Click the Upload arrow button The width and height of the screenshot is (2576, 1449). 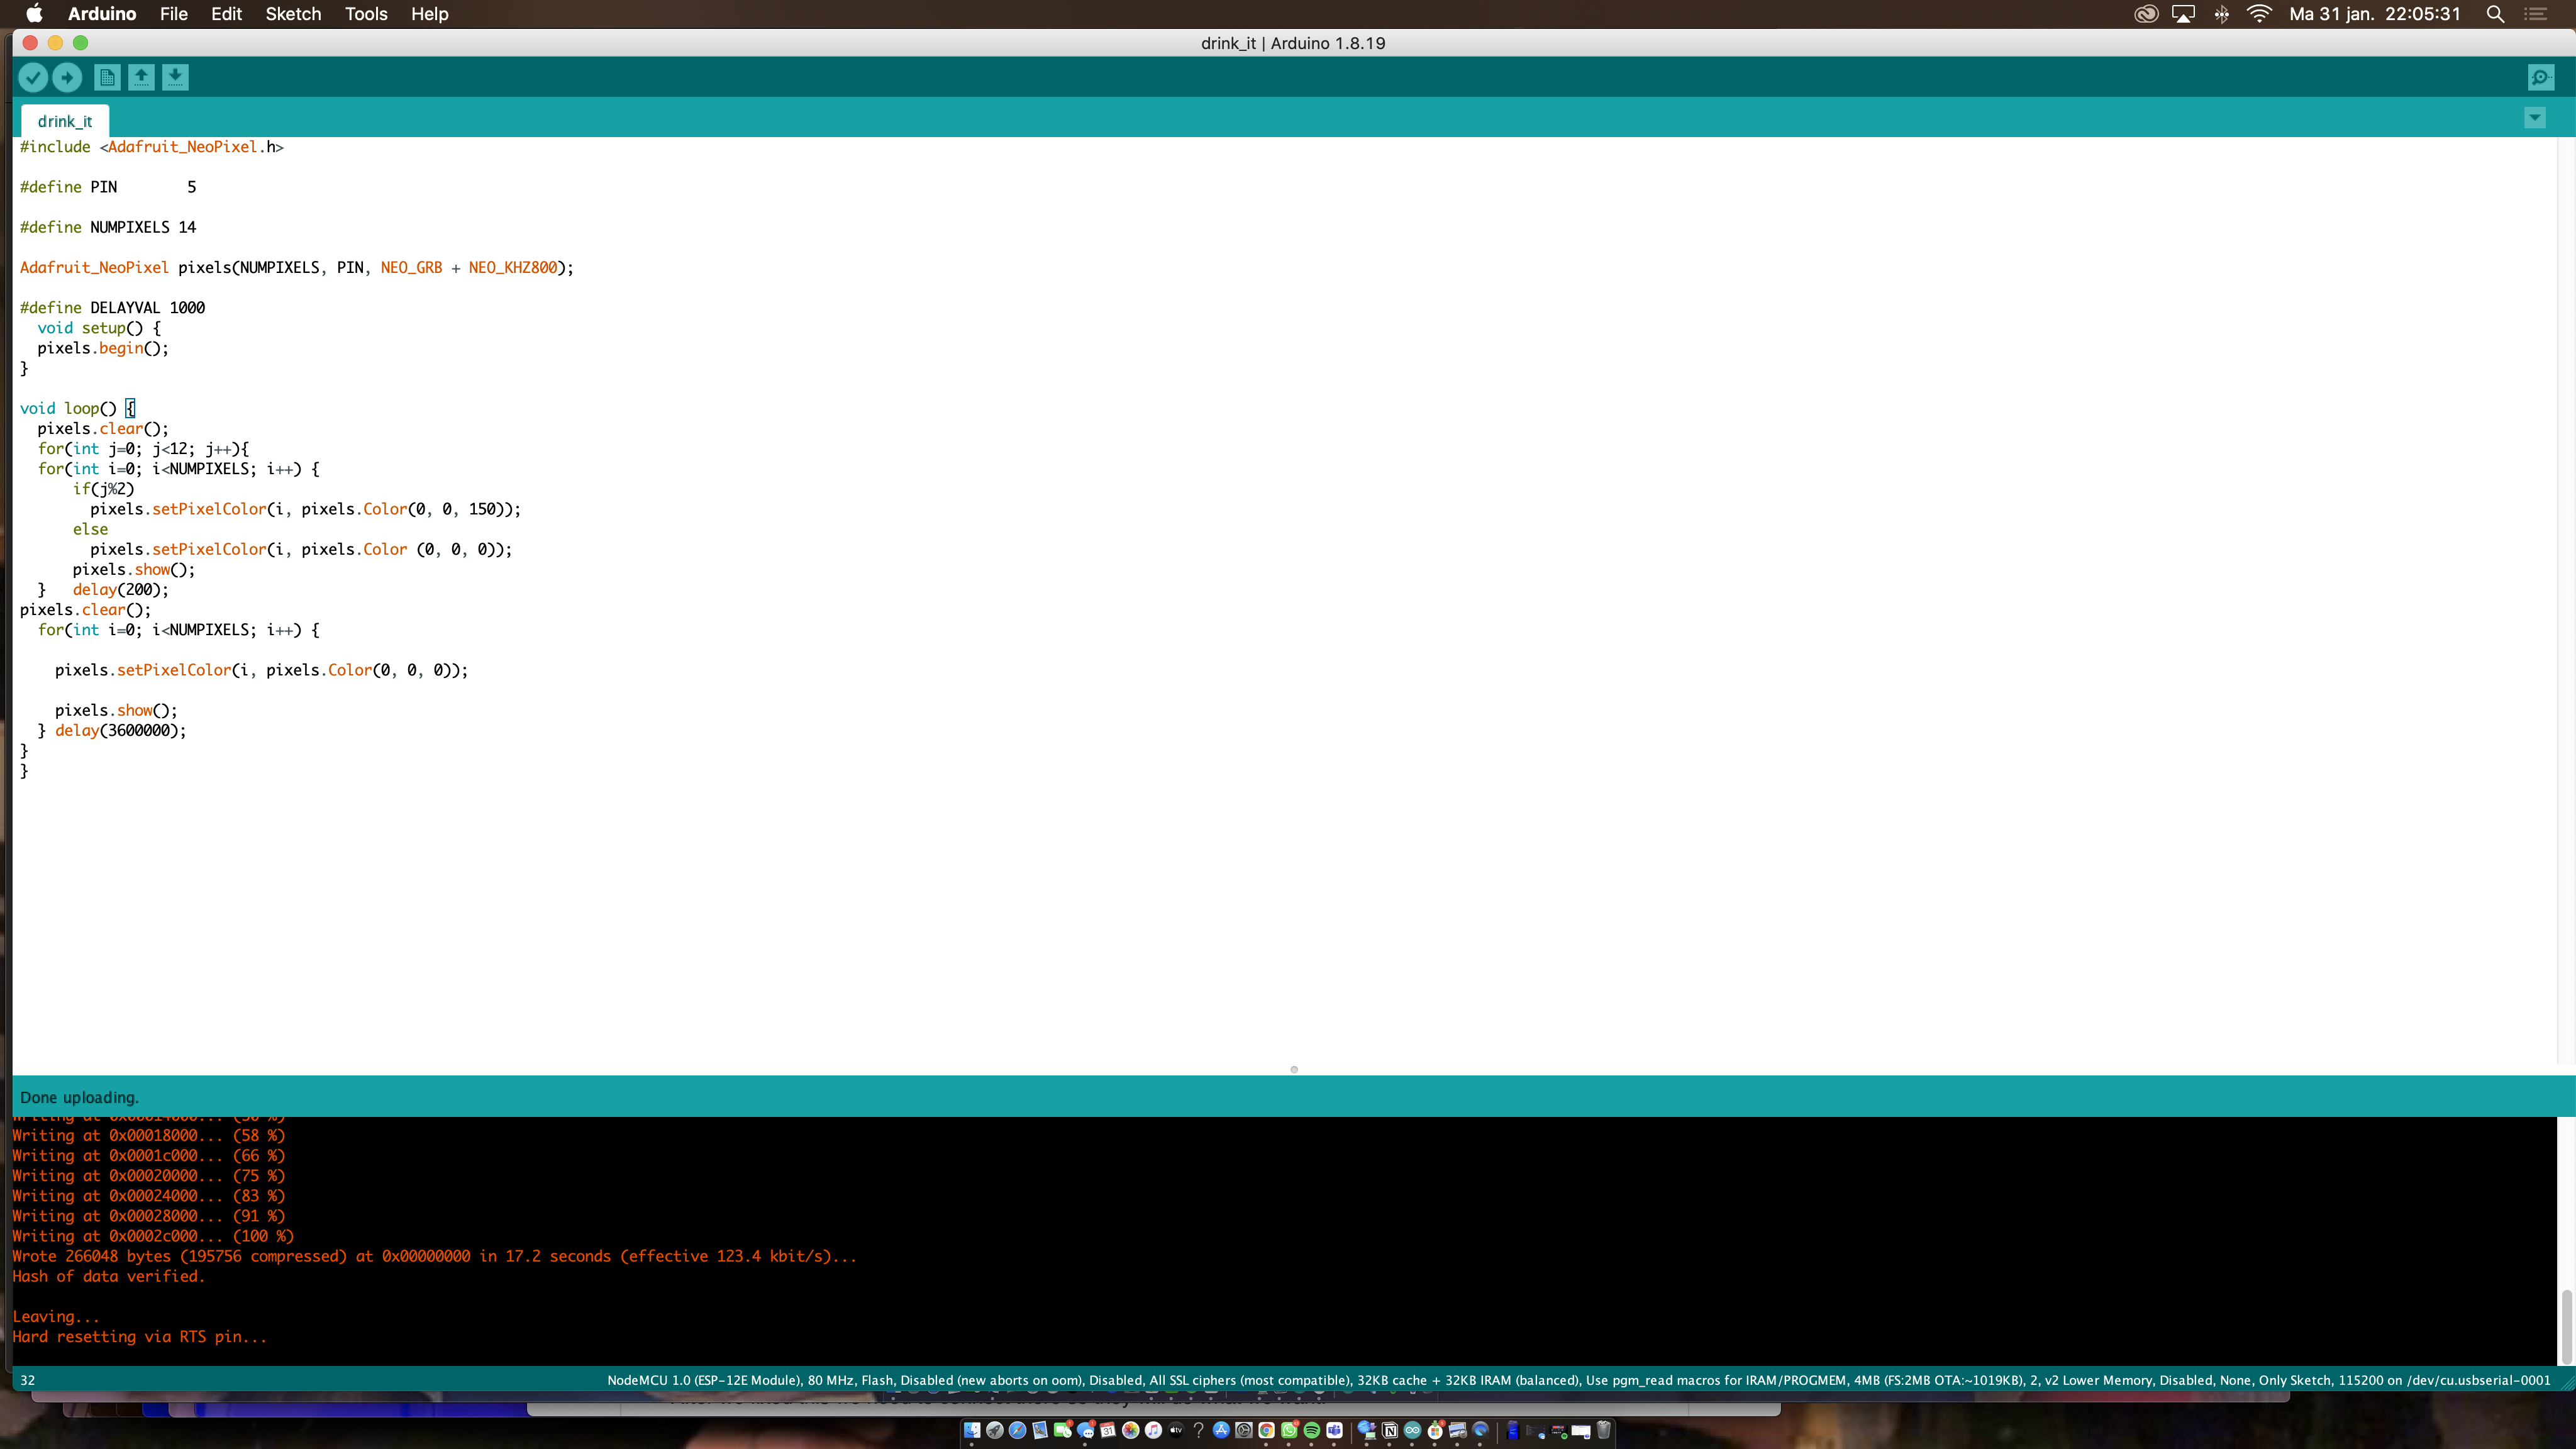[67, 77]
